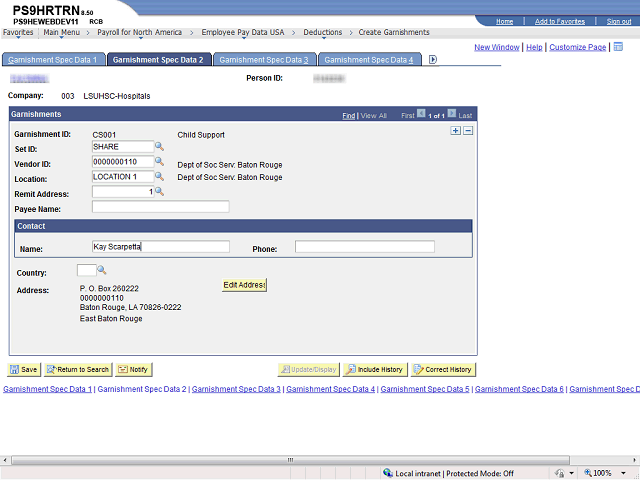This screenshot has width=640, height=480.
Task: Expand the Deductions breadcrumb menu
Action: [x=322, y=32]
